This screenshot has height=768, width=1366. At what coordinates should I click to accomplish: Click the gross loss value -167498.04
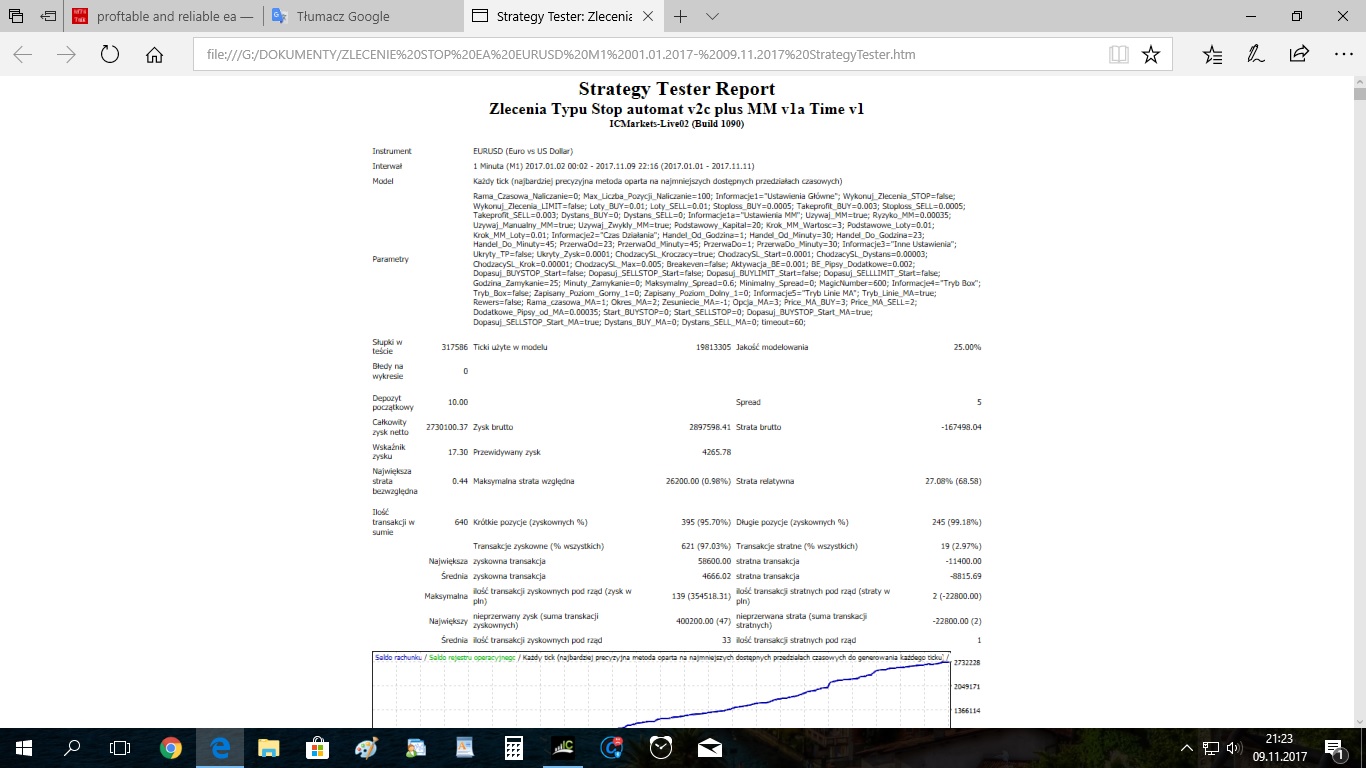959,427
